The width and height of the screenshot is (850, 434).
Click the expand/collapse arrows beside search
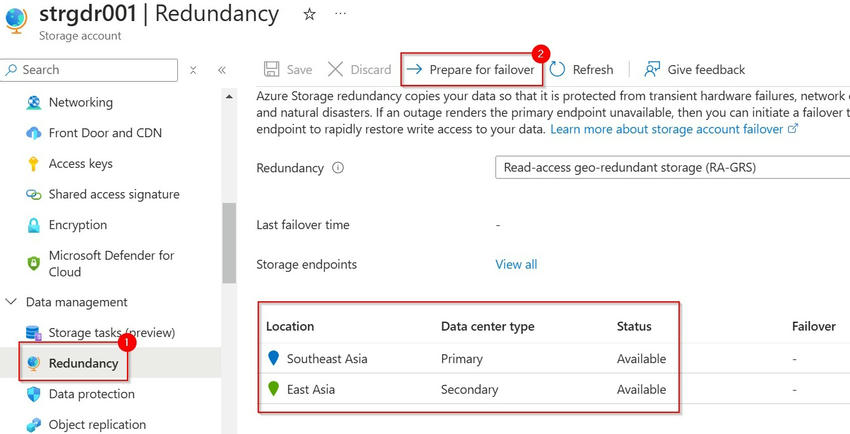[193, 70]
